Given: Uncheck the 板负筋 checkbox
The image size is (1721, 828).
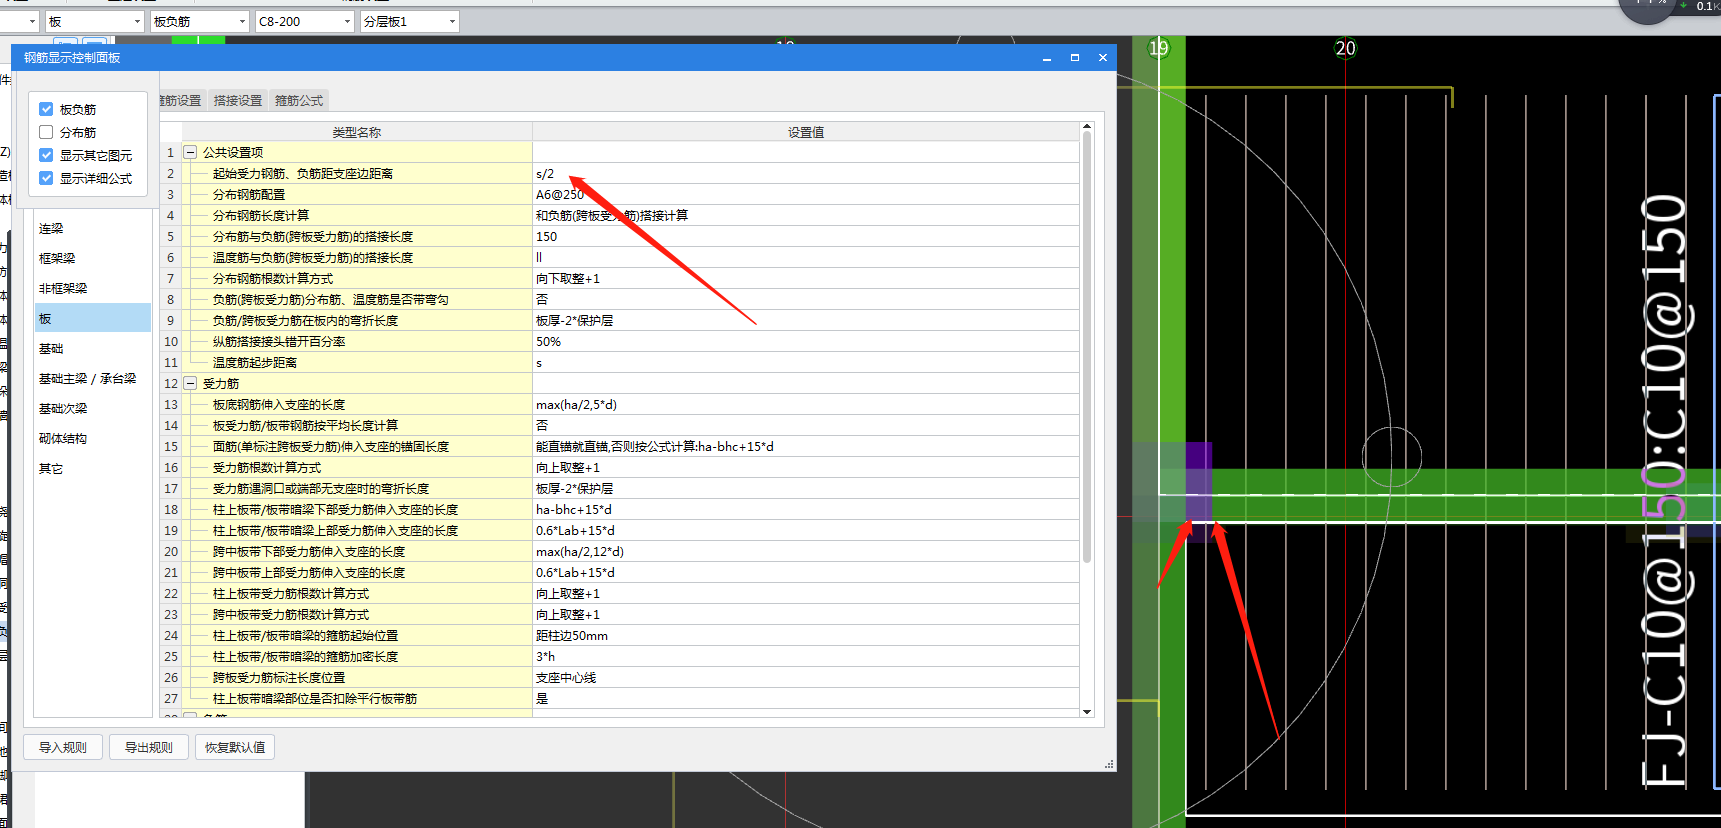Looking at the screenshot, I should [46, 109].
